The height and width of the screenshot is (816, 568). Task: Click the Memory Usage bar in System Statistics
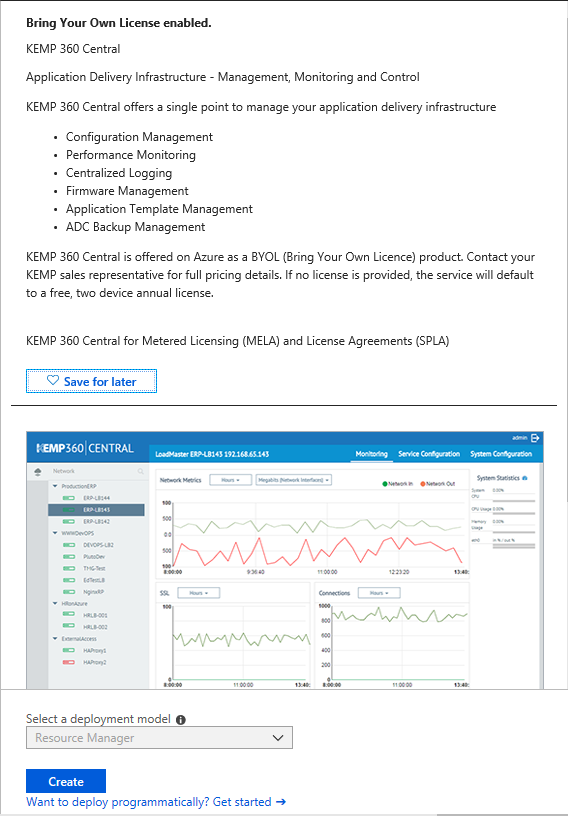click(513, 532)
